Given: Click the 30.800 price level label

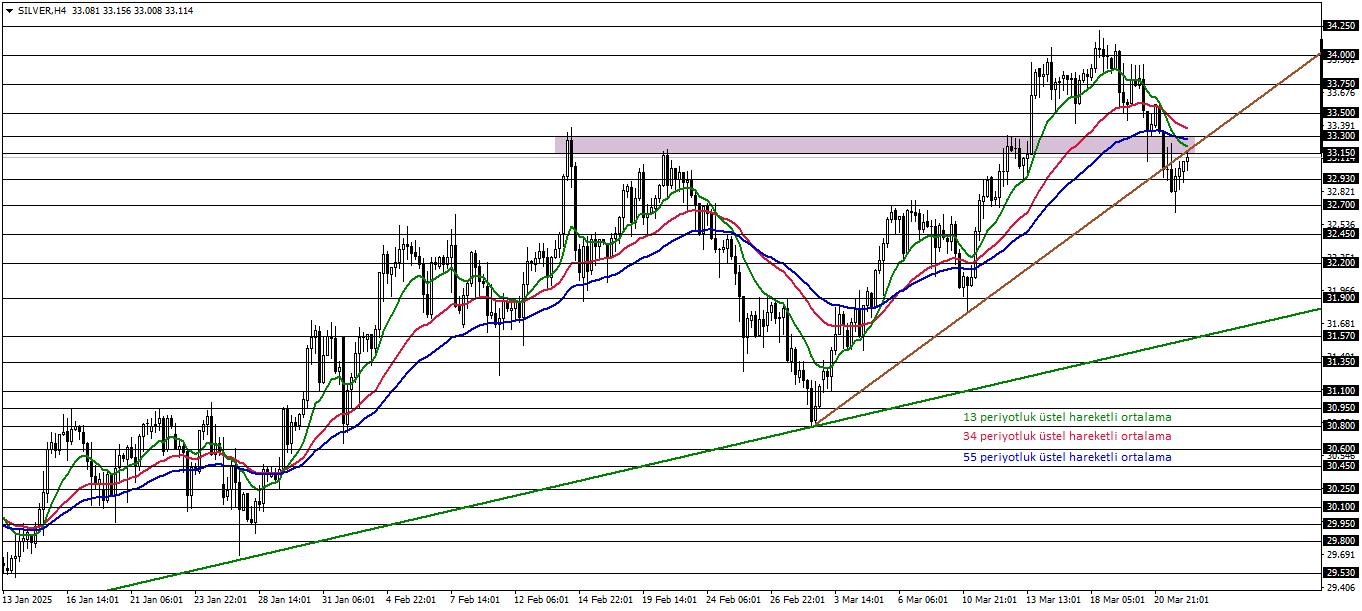Looking at the screenshot, I should [1340, 425].
